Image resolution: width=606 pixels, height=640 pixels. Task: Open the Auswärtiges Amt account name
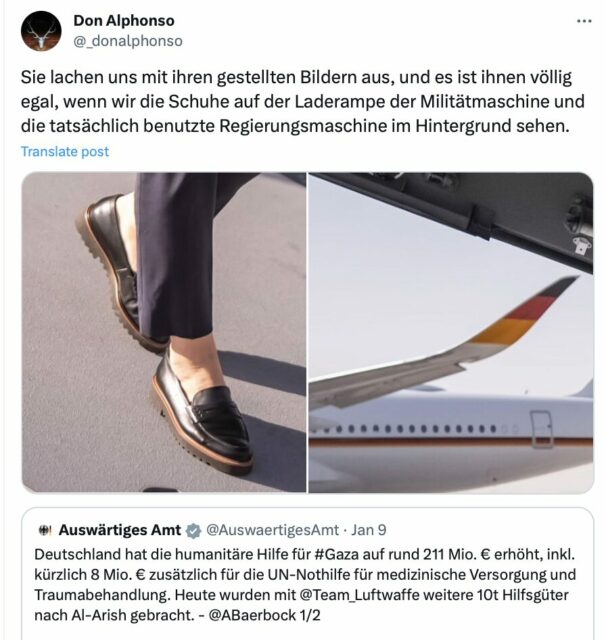tap(120, 530)
